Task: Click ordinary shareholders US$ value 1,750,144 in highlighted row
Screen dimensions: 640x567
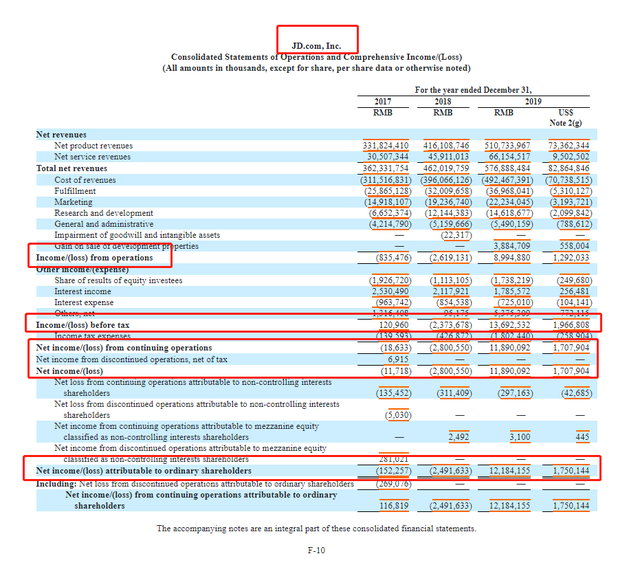Action: (571, 471)
